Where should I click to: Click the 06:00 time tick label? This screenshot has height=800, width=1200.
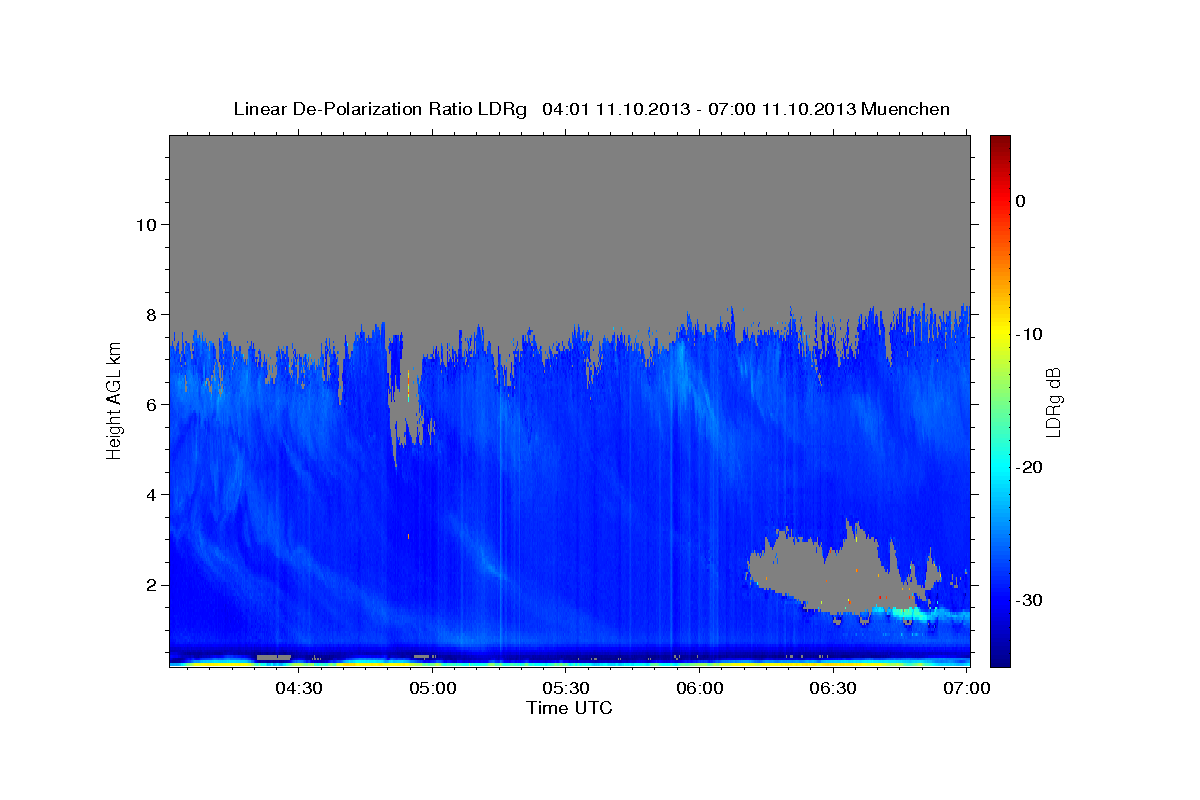coord(699,688)
